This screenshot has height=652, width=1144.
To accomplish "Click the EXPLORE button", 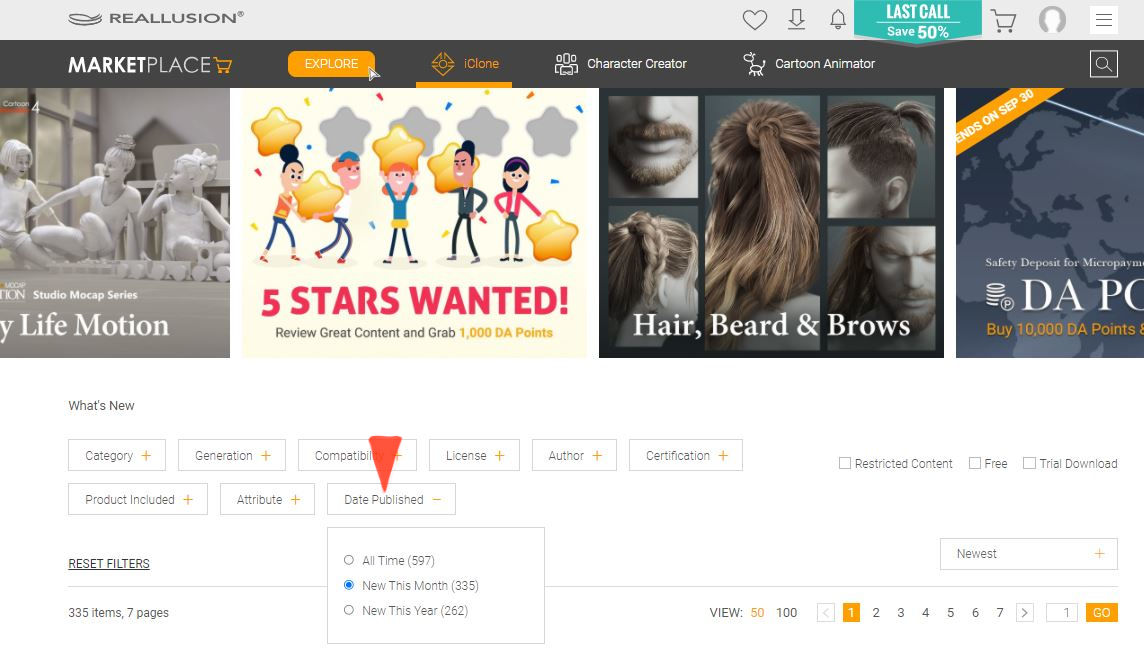I will pyautogui.click(x=331, y=63).
